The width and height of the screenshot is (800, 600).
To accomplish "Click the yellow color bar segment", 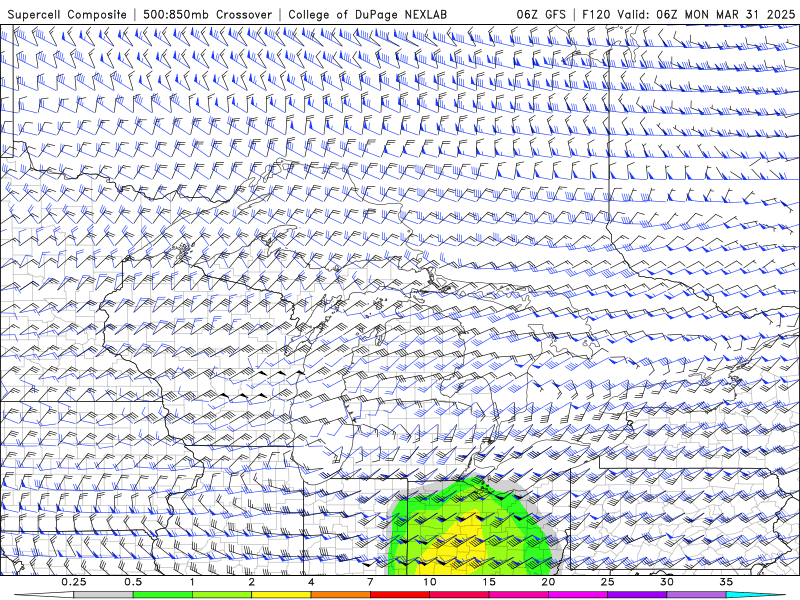I will [x=281, y=595].
